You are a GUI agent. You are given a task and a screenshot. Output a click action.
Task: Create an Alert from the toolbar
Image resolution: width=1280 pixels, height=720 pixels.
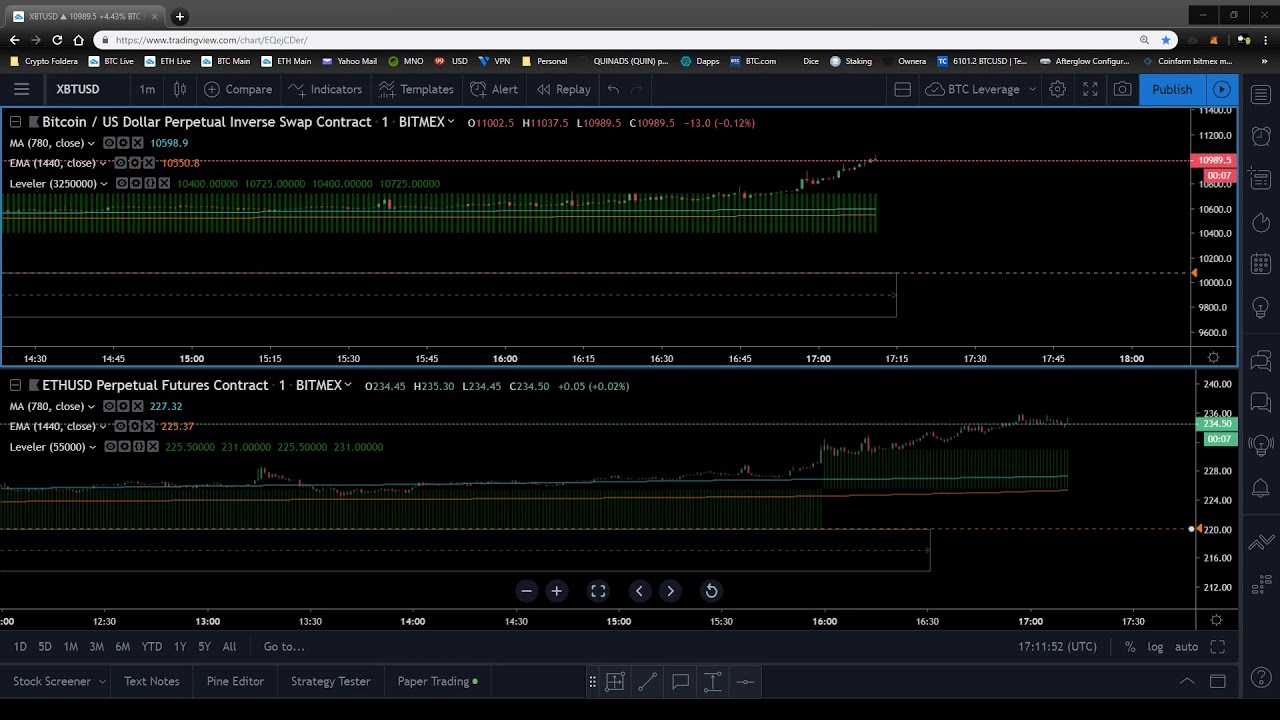[x=494, y=89]
